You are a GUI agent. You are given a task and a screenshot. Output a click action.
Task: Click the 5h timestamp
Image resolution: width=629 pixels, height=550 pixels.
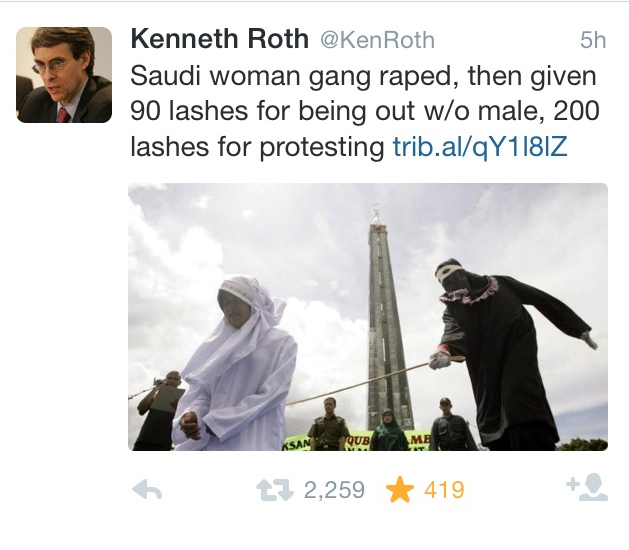click(x=592, y=41)
